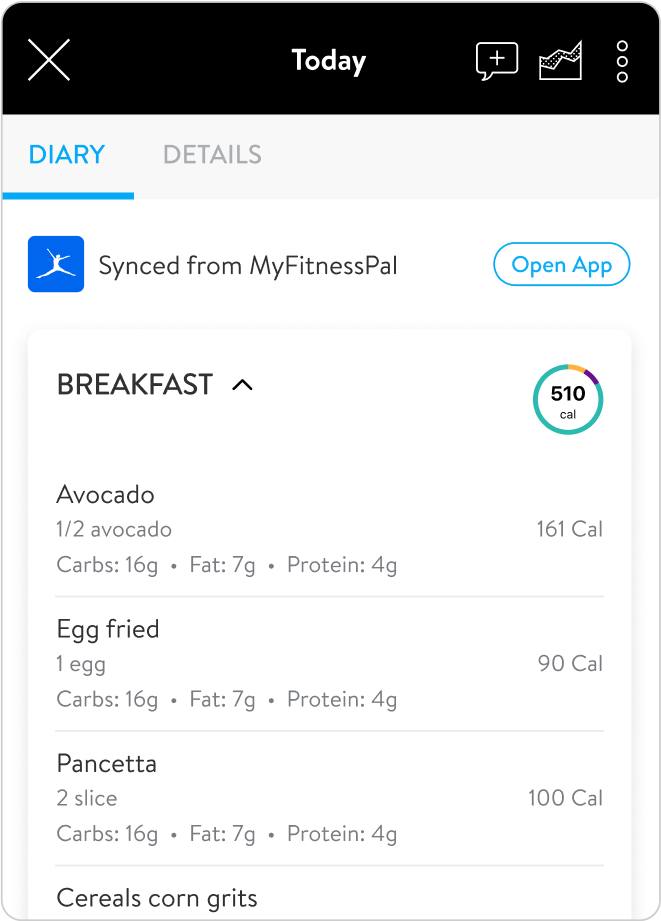
Task: Click the Synced from MyFitnessPal text
Action: pyautogui.click(x=248, y=266)
